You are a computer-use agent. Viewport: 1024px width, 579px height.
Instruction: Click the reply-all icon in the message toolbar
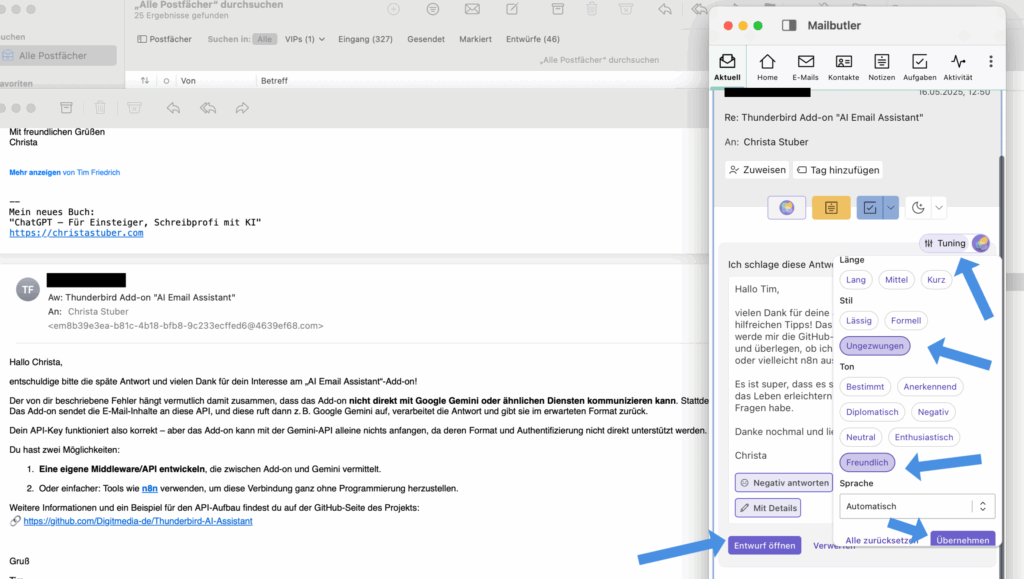pyautogui.click(x=208, y=108)
